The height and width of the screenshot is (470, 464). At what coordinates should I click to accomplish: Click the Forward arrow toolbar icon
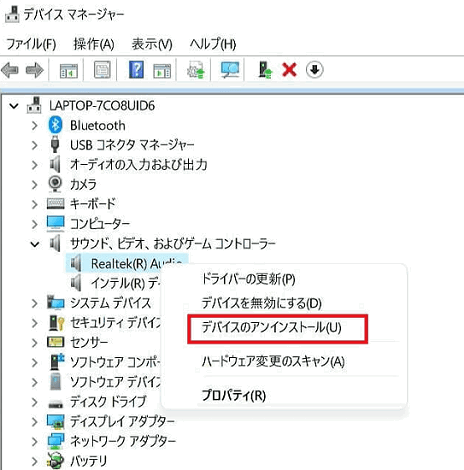[x=34, y=70]
